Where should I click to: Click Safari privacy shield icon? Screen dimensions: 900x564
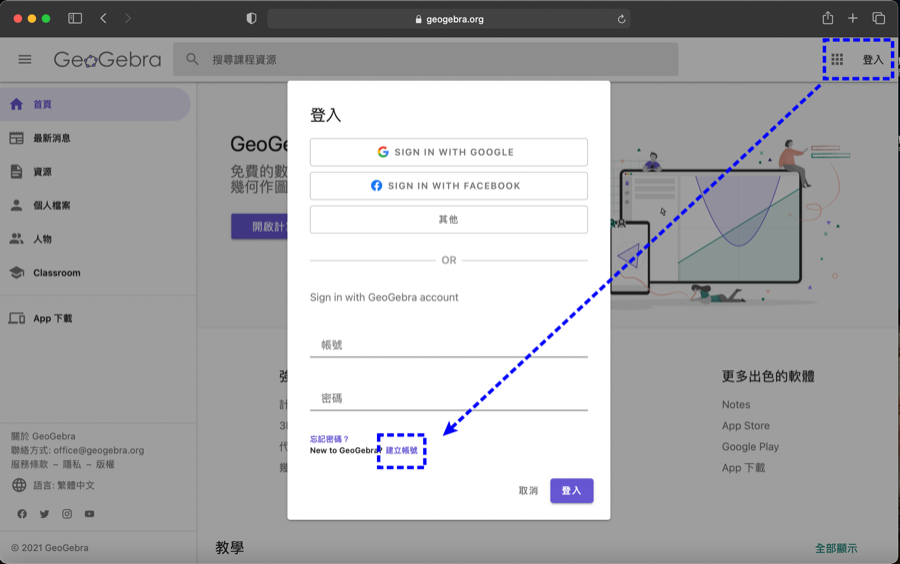coord(251,18)
